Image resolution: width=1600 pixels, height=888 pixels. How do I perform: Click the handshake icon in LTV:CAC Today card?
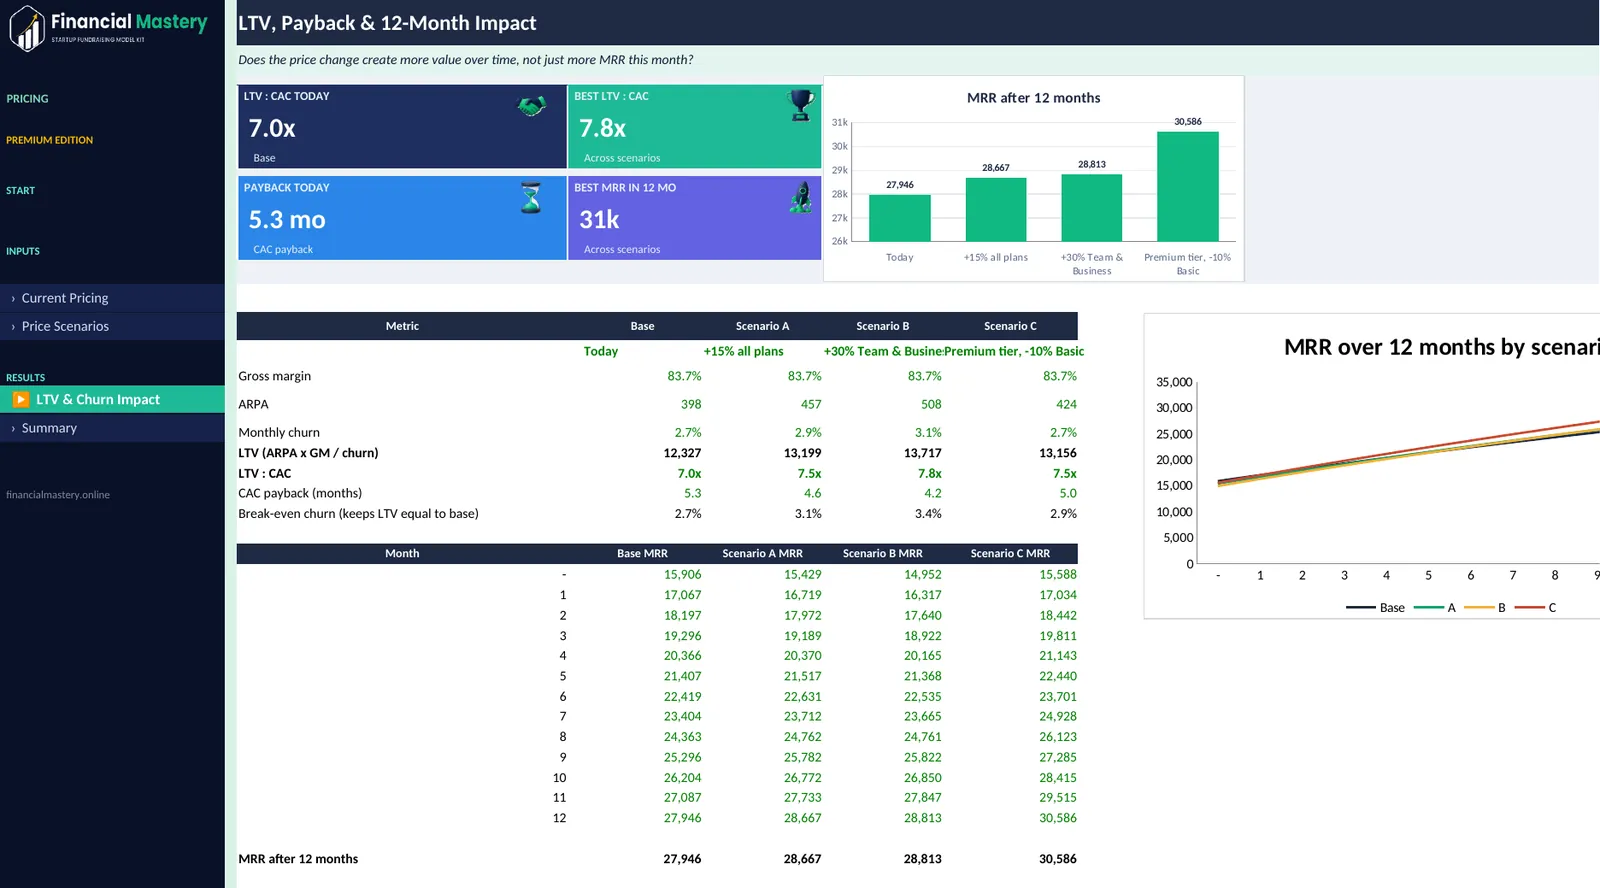(x=531, y=105)
